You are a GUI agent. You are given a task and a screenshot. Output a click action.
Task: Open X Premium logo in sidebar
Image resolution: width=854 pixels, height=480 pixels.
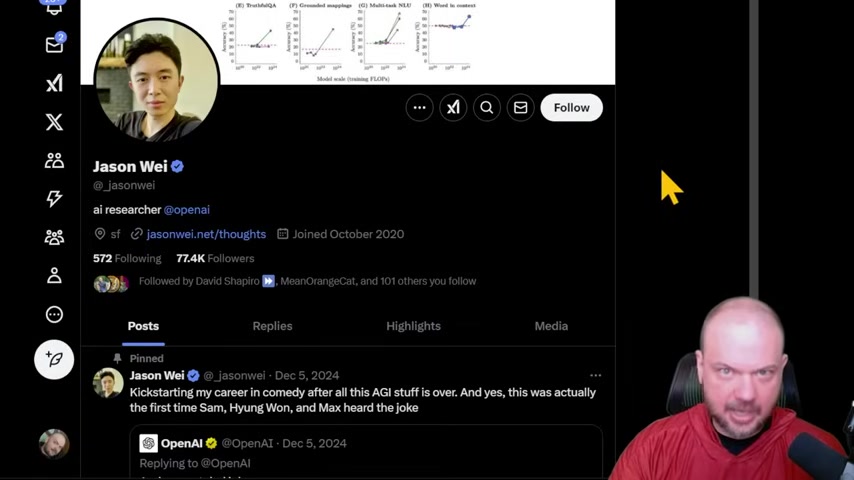(x=54, y=122)
